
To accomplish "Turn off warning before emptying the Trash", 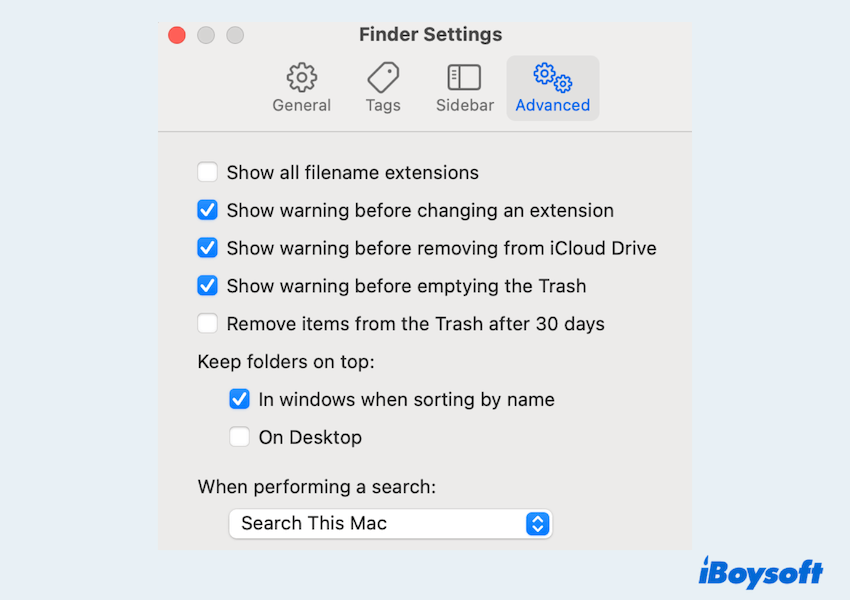I will pyautogui.click(x=208, y=286).
